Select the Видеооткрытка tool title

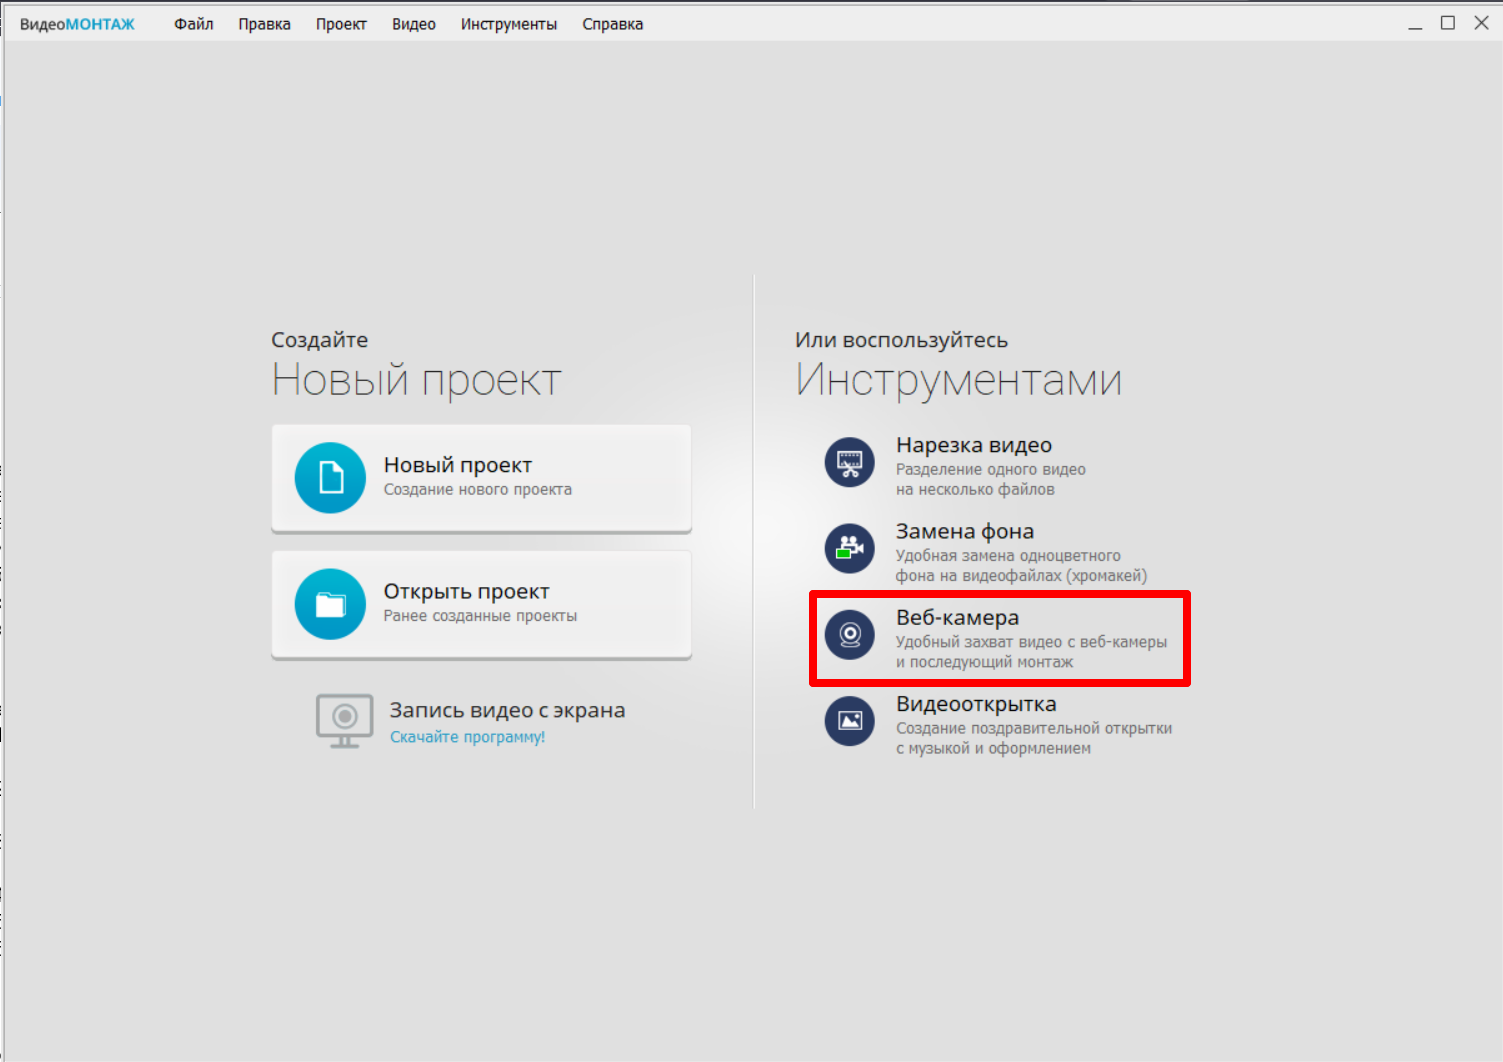(976, 704)
